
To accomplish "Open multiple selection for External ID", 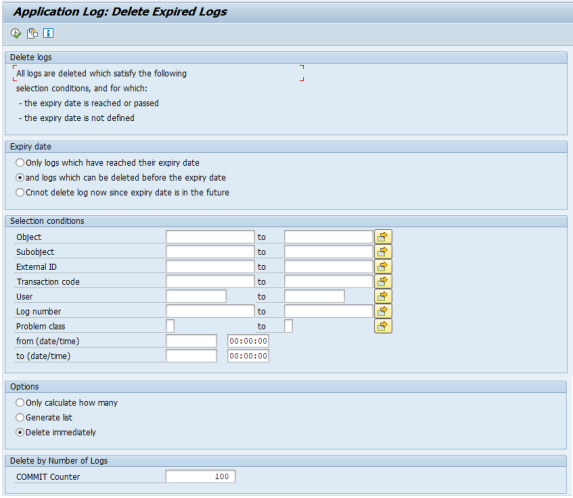I will [x=383, y=267].
